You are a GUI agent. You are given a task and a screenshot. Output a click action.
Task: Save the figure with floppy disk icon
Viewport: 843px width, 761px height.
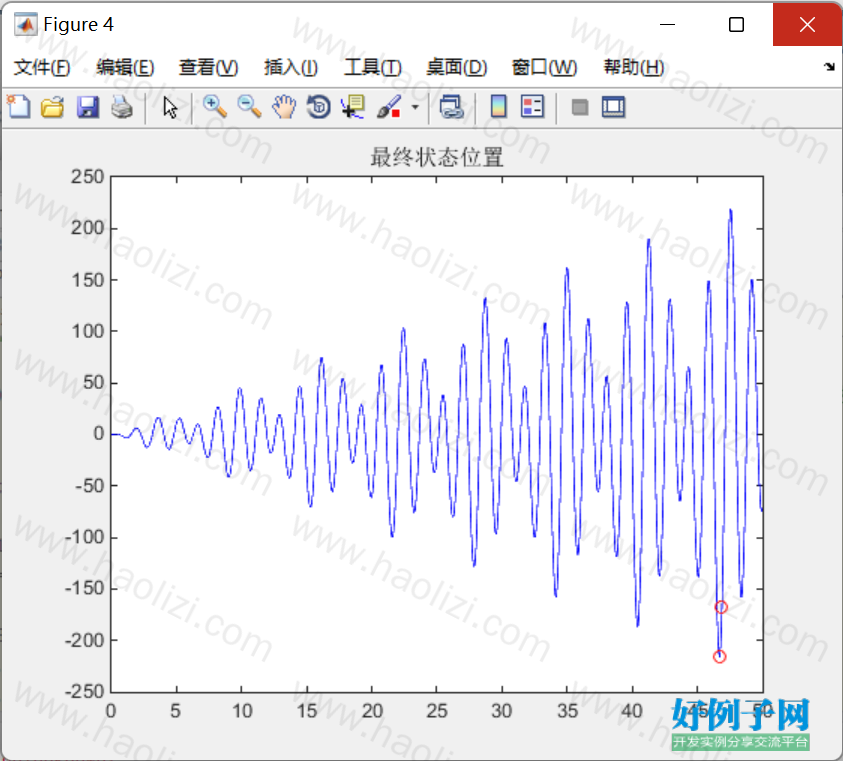88,107
